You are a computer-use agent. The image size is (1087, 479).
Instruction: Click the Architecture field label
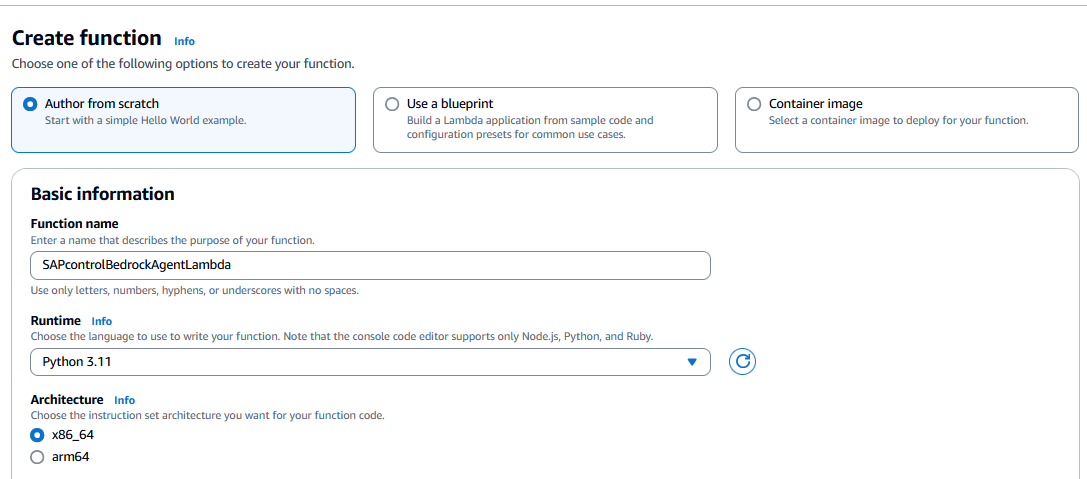pos(67,399)
